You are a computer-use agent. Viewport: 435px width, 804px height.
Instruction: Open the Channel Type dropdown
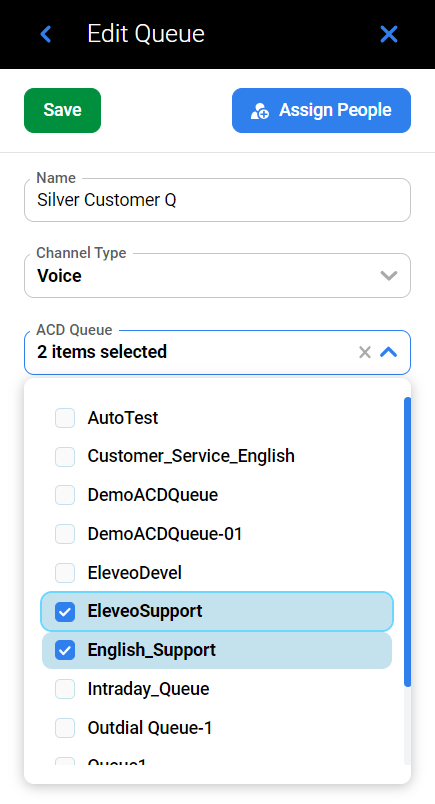coord(218,275)
